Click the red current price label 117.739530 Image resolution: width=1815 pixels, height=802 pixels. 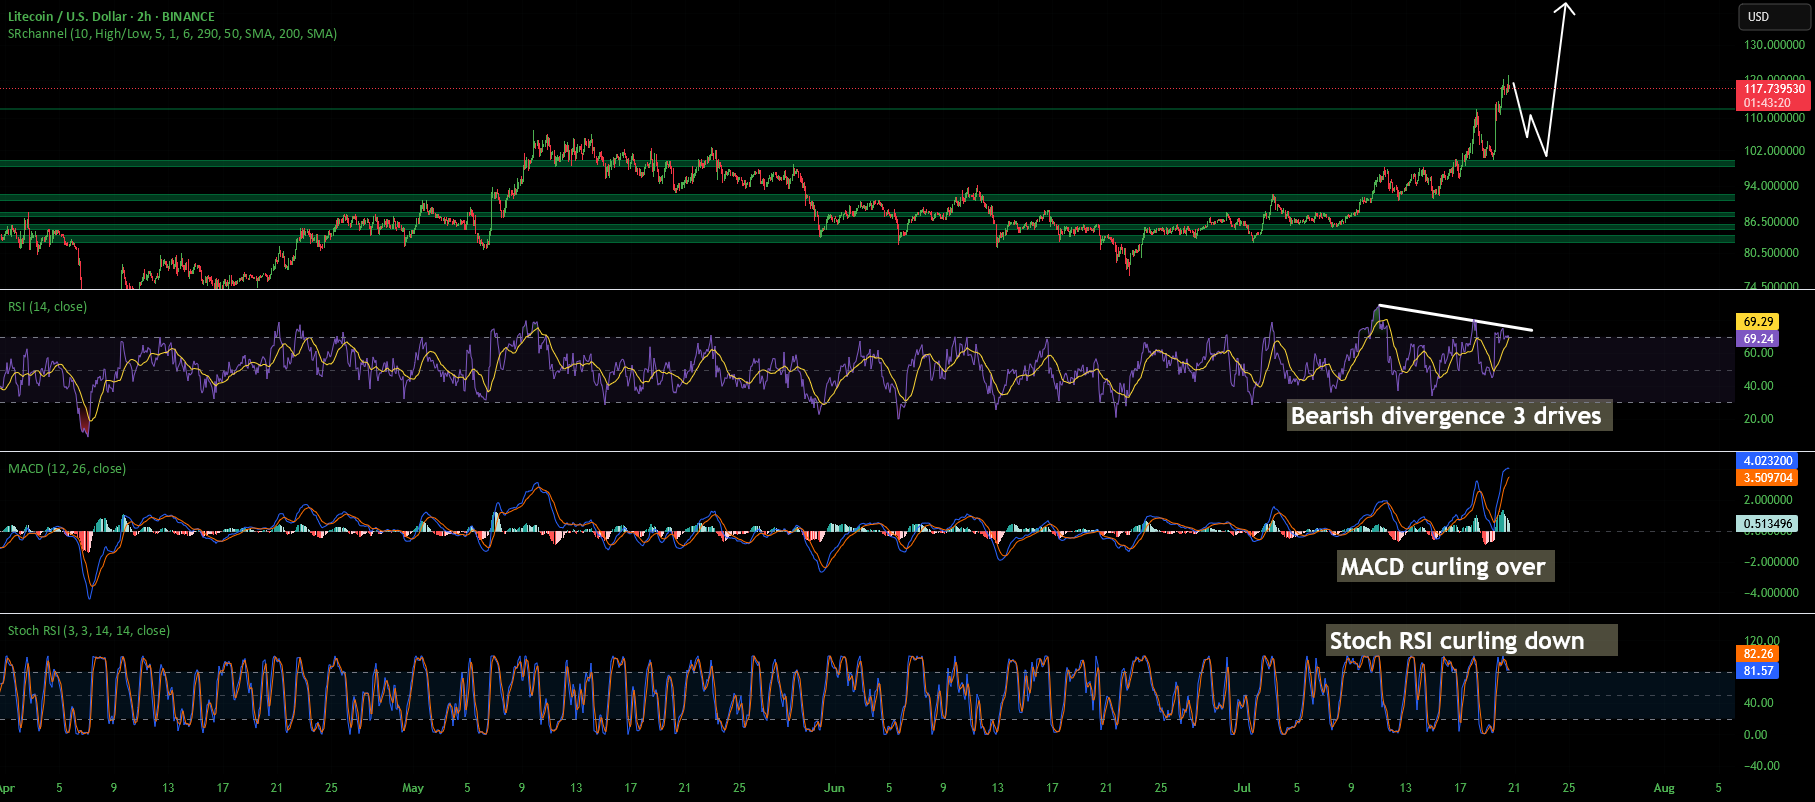pyautogui.click(x=1774, y=96)
